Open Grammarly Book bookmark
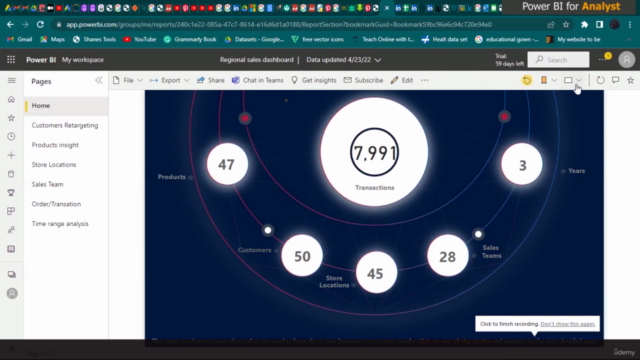Viewport: 640px width, 360px height. click(x=190, y=40)
